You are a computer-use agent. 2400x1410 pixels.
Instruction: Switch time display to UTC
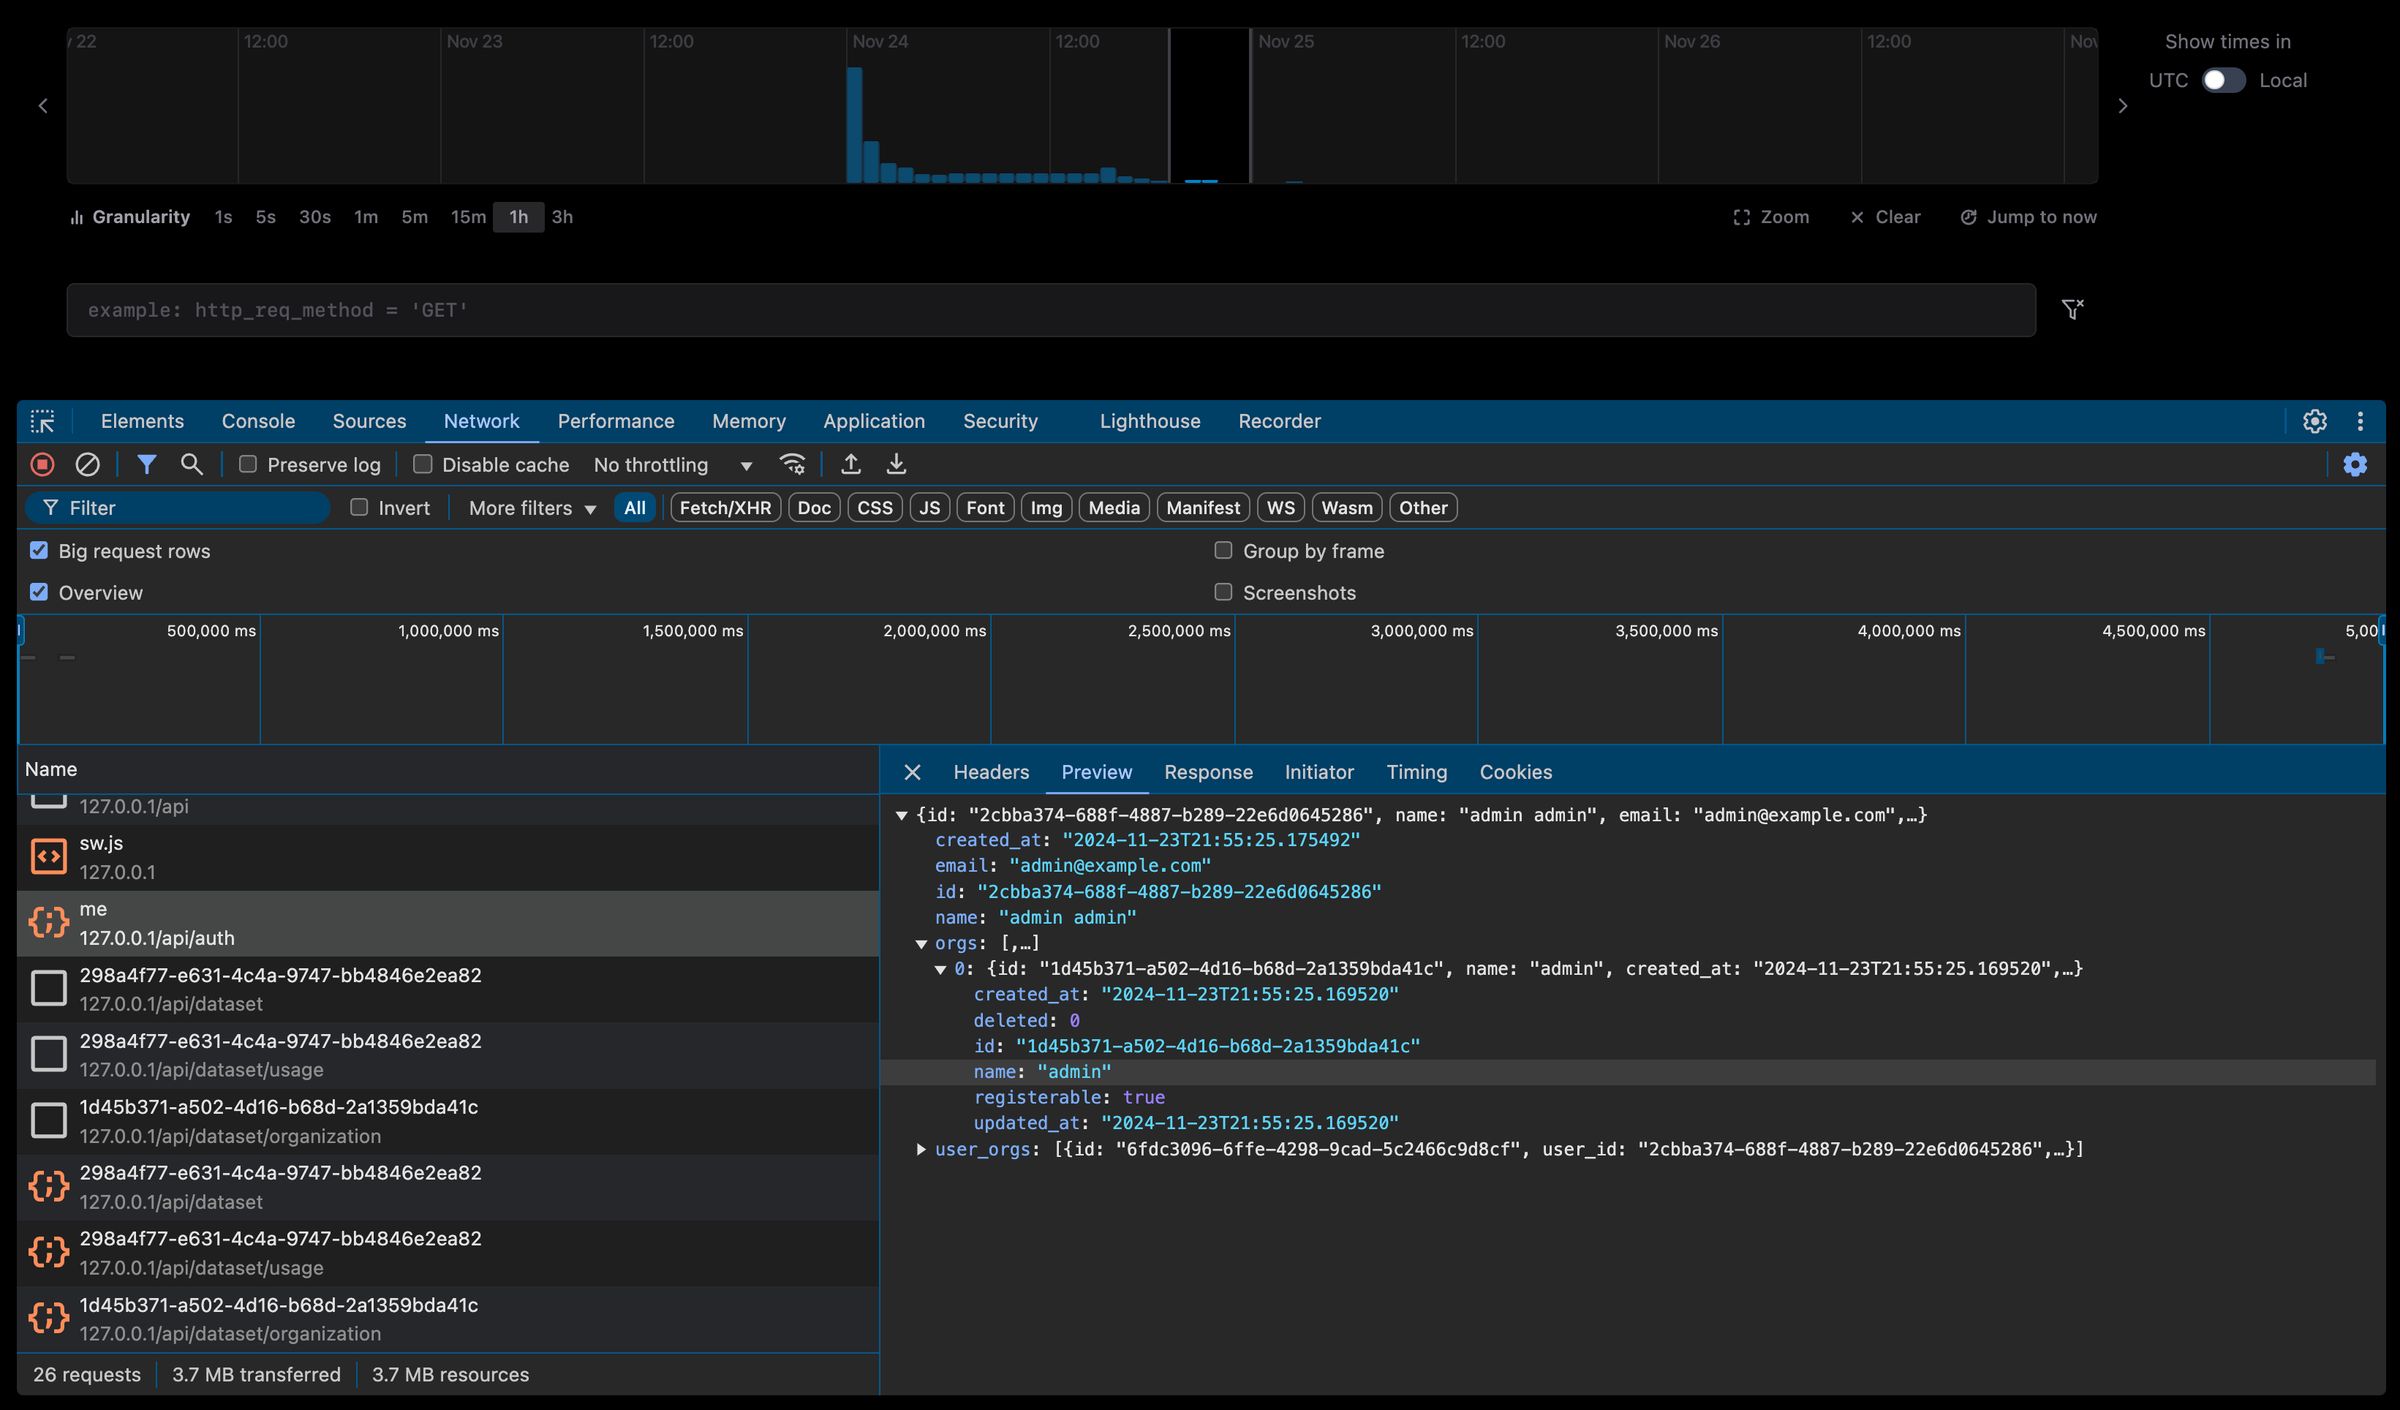(2224, 80)
